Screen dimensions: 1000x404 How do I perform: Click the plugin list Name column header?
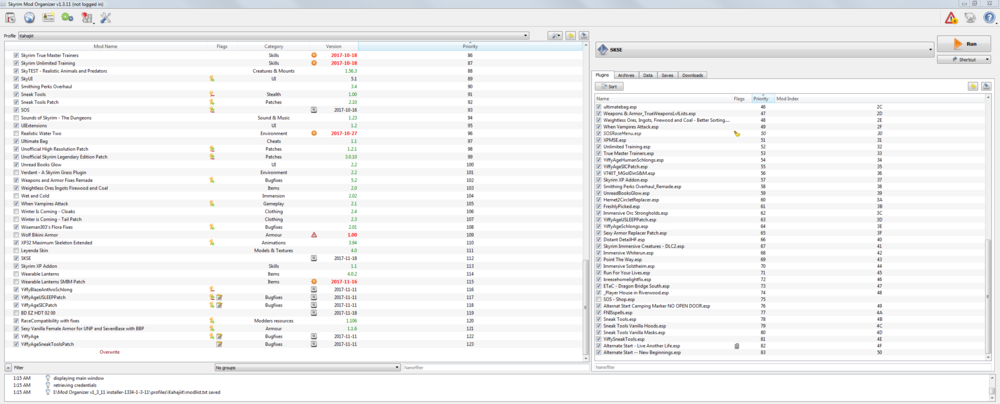[663, 99]
